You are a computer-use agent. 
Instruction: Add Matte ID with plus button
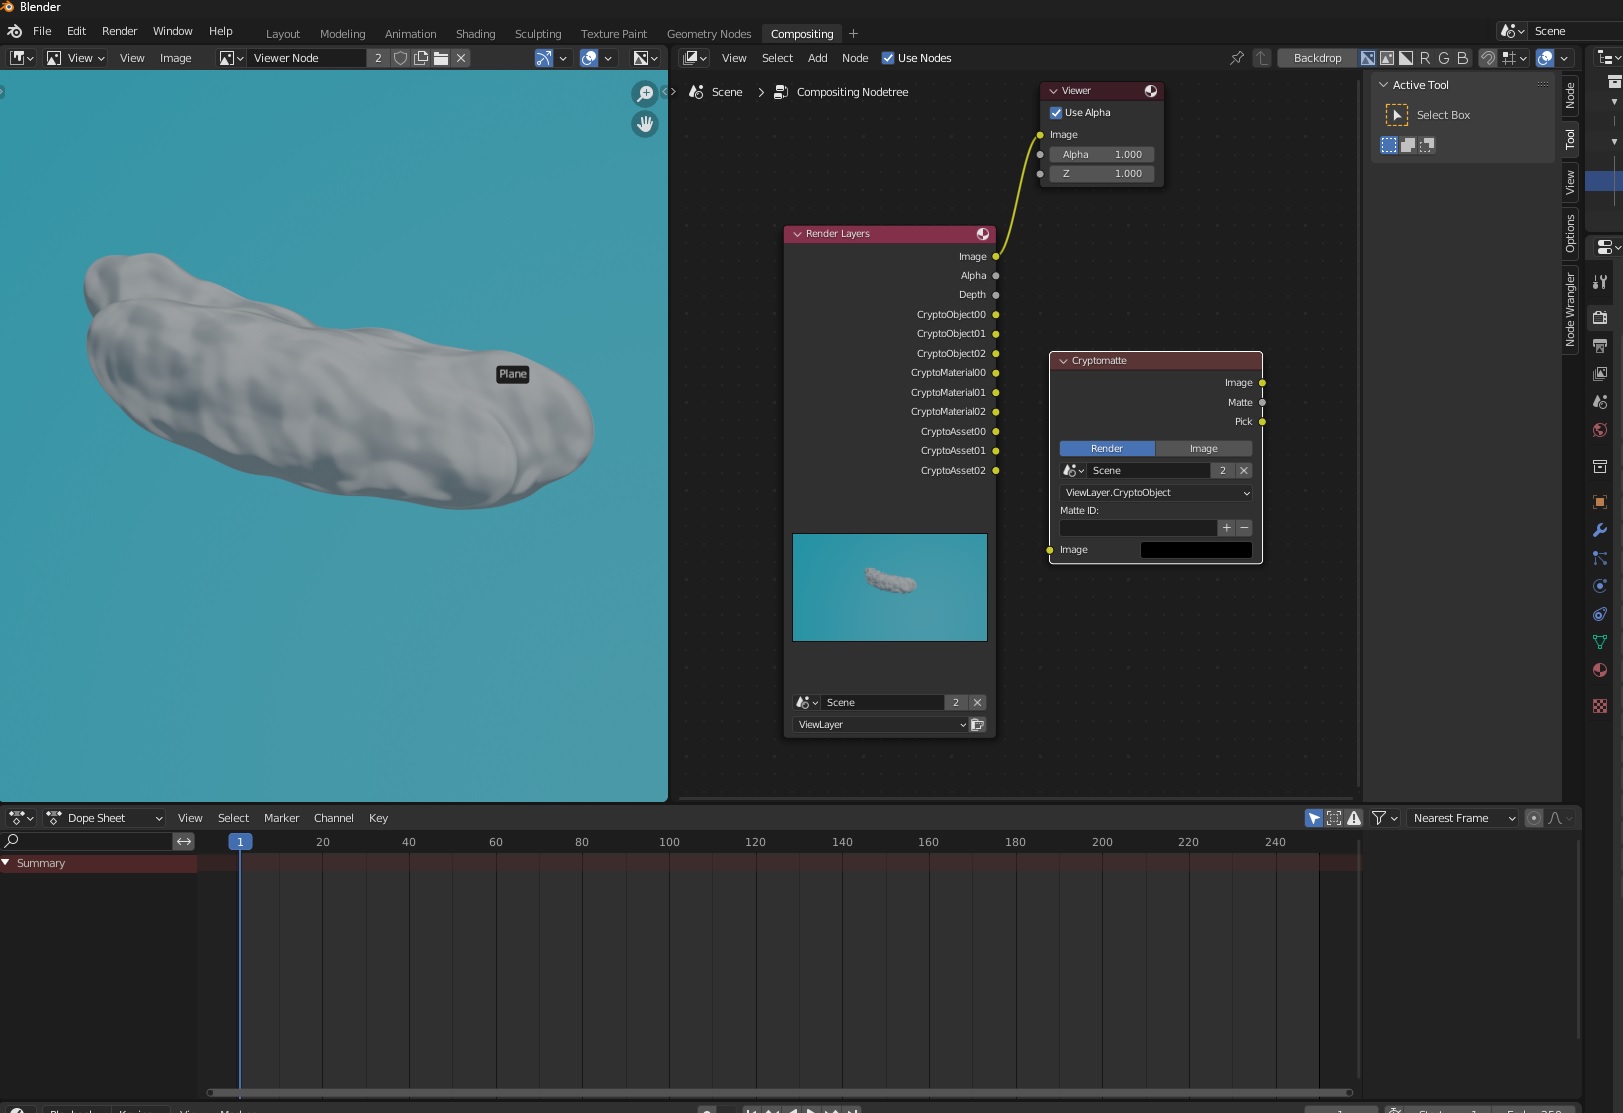[x=1227, y=528]
